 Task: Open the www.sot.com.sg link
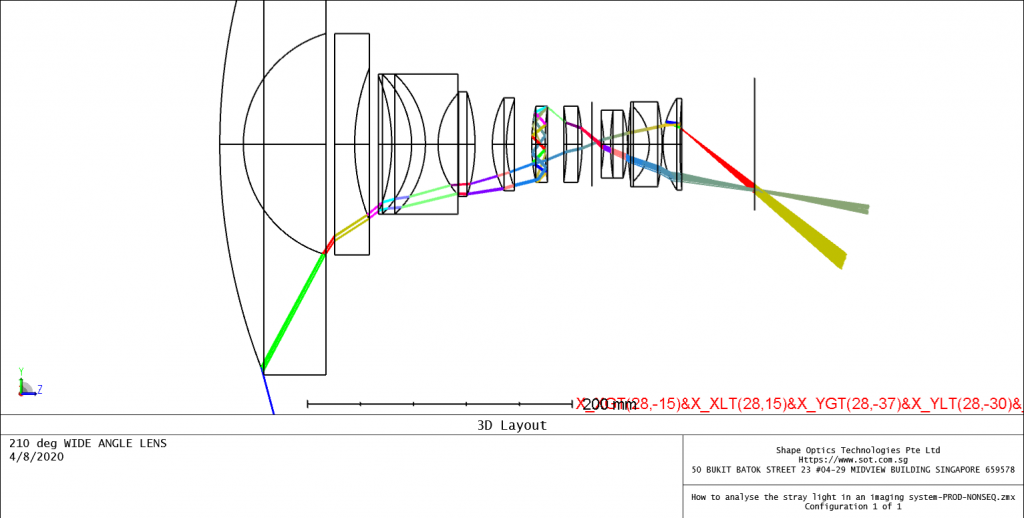tap(852, 460)
